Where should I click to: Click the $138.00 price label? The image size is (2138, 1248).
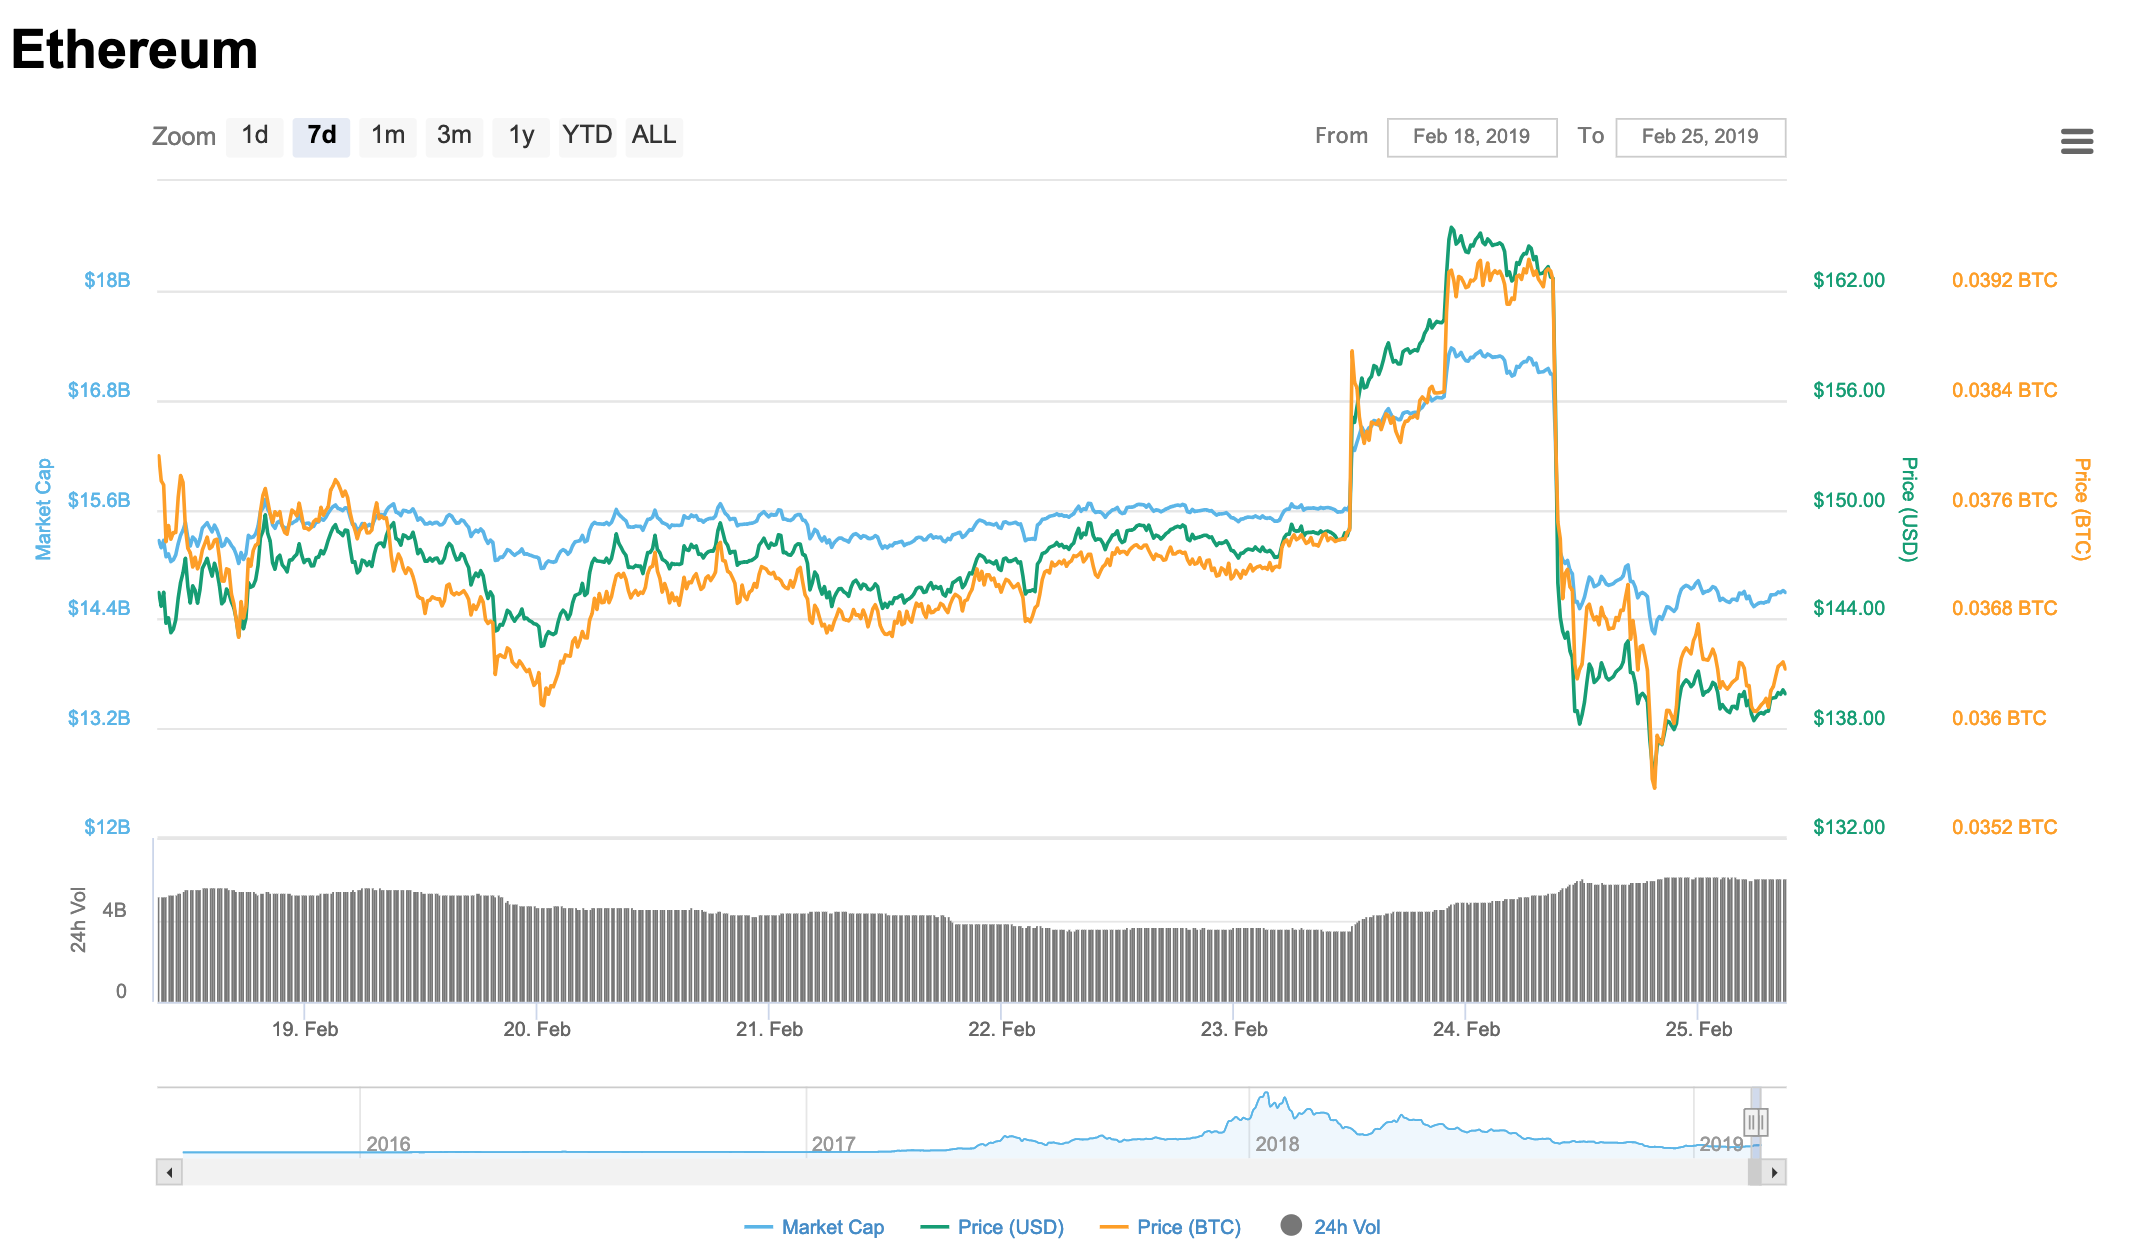point(1849,718)
